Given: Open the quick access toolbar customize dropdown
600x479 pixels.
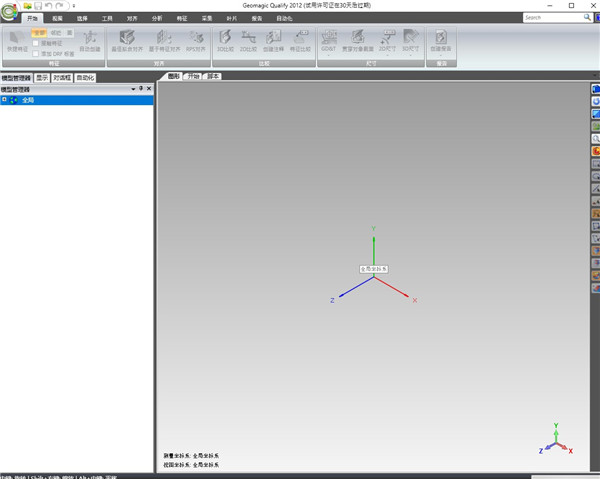Looking at the screenshot, I should (73, 6).
